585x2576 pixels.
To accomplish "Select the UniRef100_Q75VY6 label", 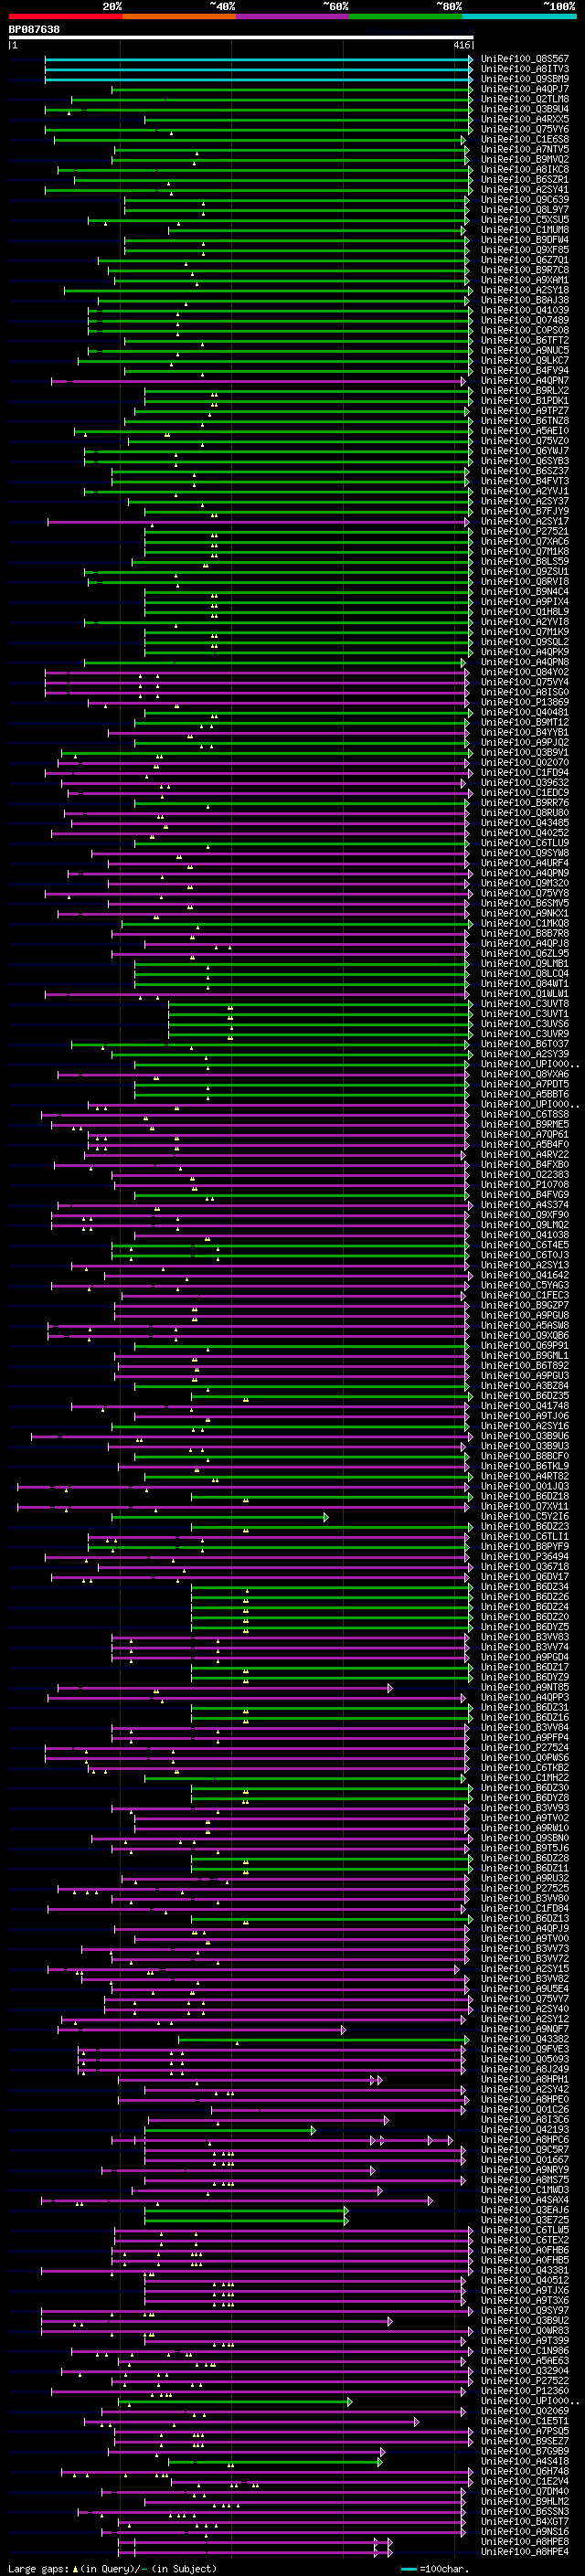I will [x=525, y=129].
